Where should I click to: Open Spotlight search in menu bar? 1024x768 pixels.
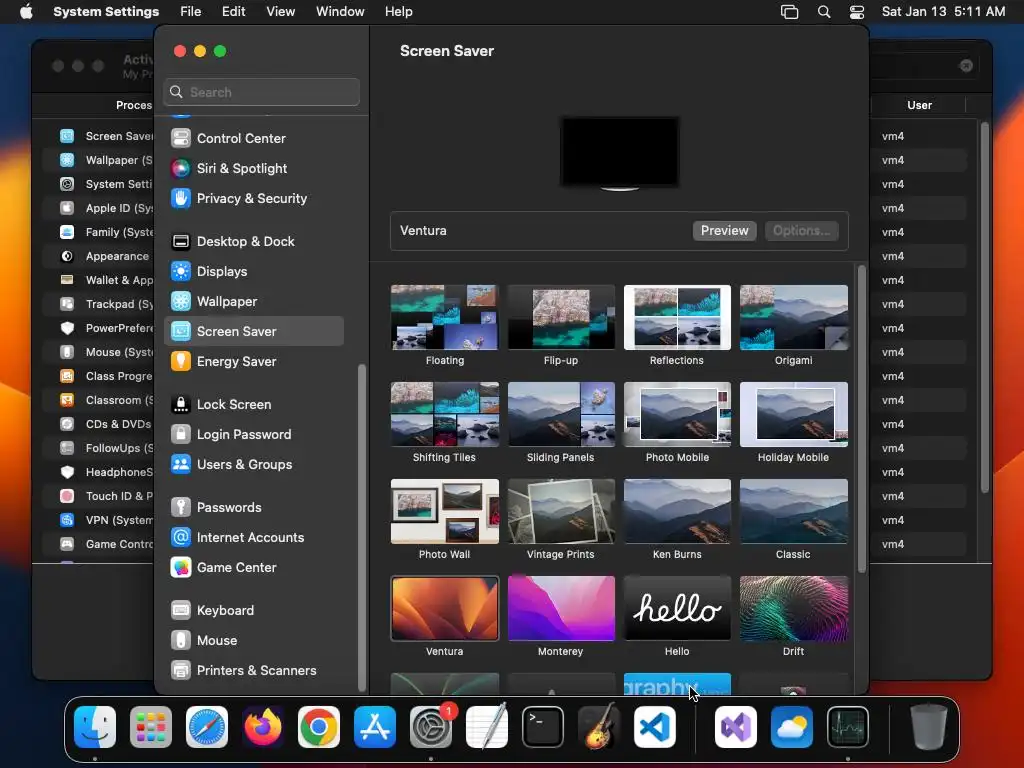[824, 12]
